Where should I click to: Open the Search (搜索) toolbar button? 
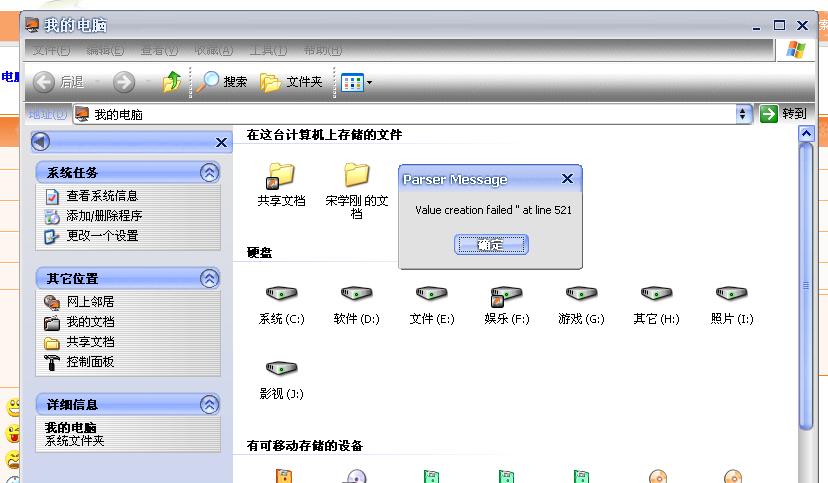coord(222,82)
